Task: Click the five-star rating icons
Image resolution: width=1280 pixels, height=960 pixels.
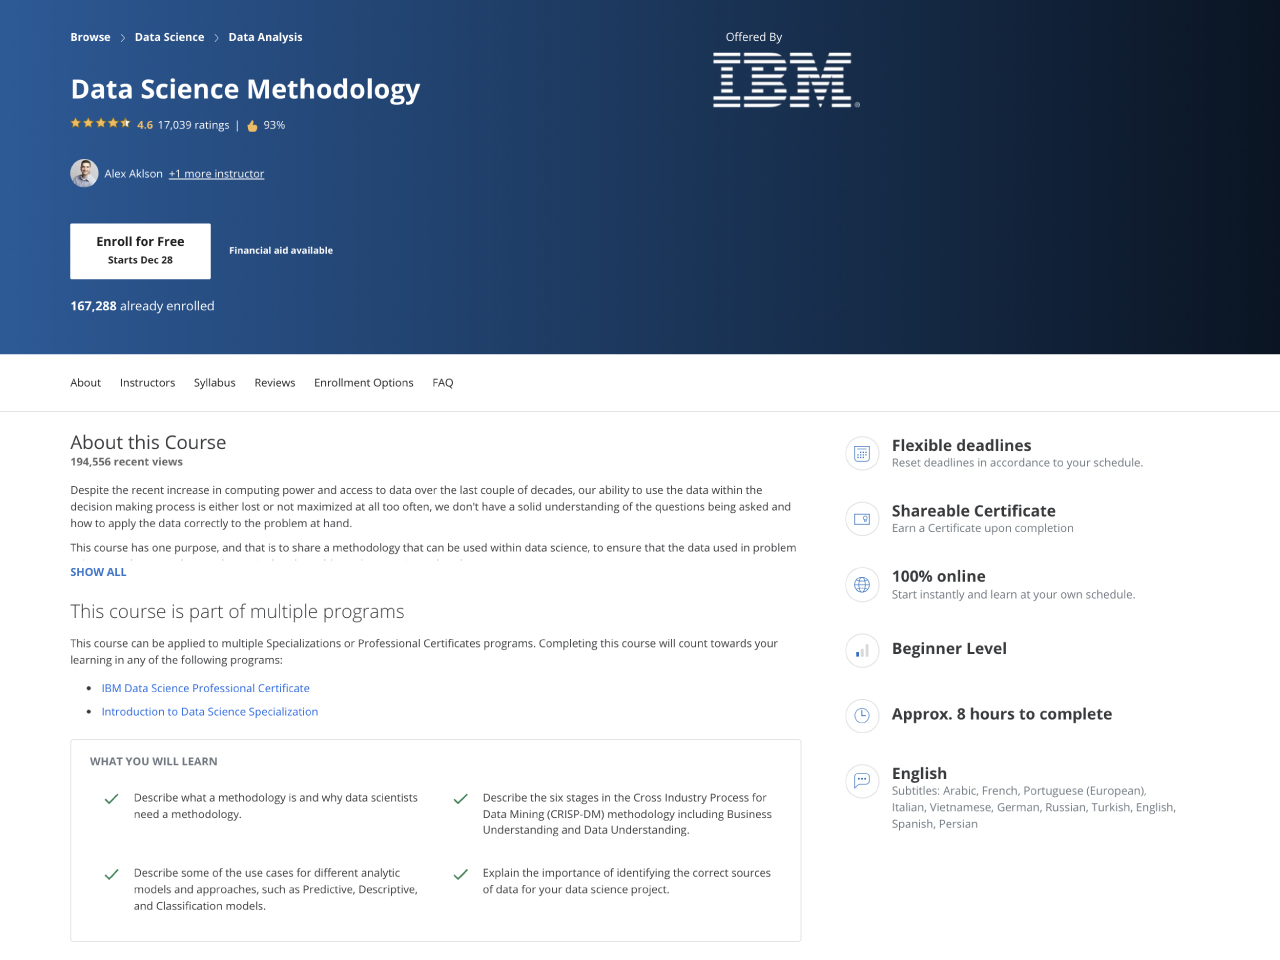Action: [x=100, y=123]
